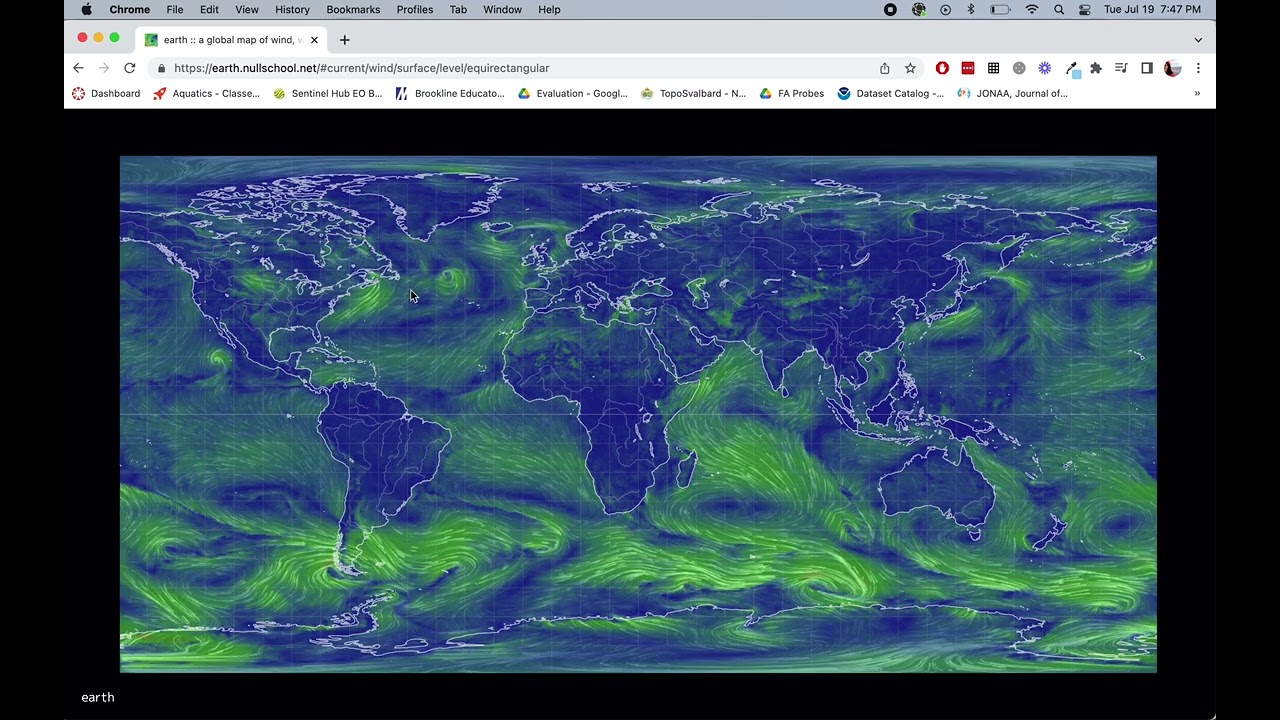Open the red hand ad-blocker extension
This screenshot has height=720, width=1280.
942,68
